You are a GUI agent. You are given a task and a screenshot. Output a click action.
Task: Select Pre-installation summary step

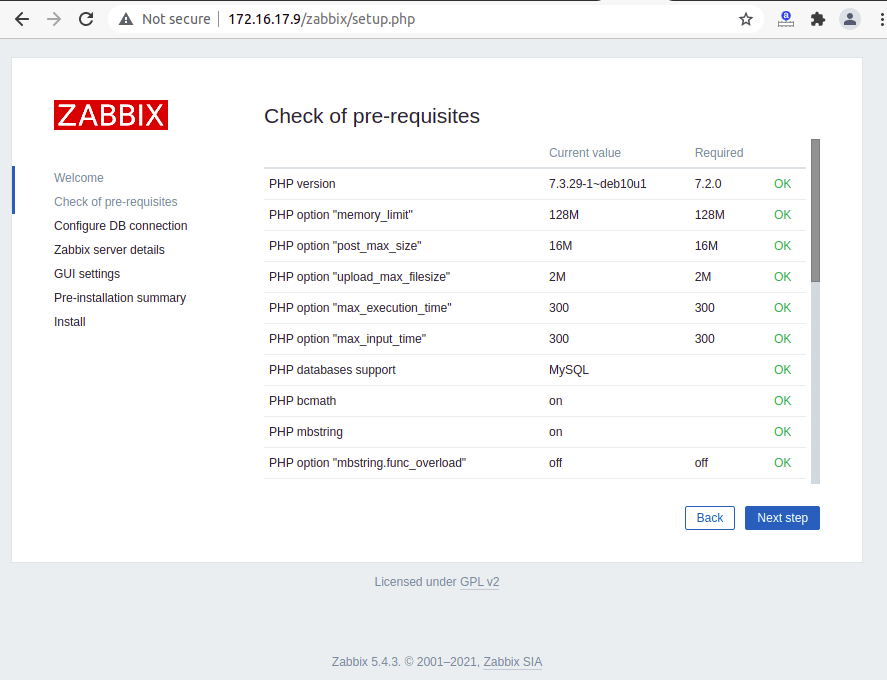point(120,298)
